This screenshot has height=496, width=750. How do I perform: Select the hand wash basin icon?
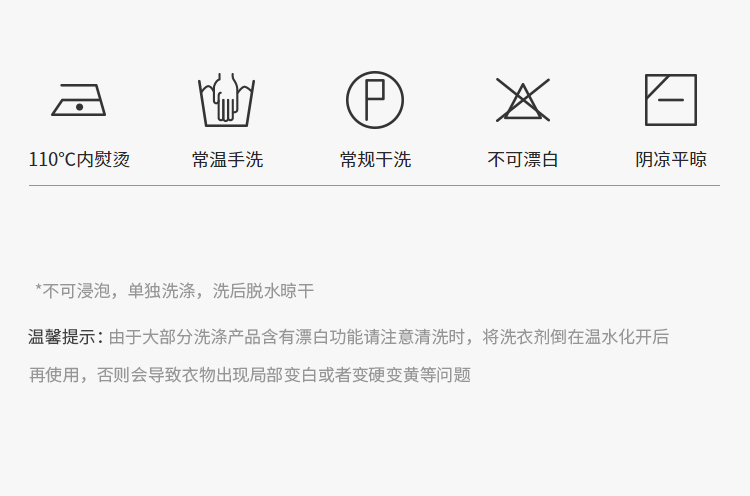pos(227,99)
